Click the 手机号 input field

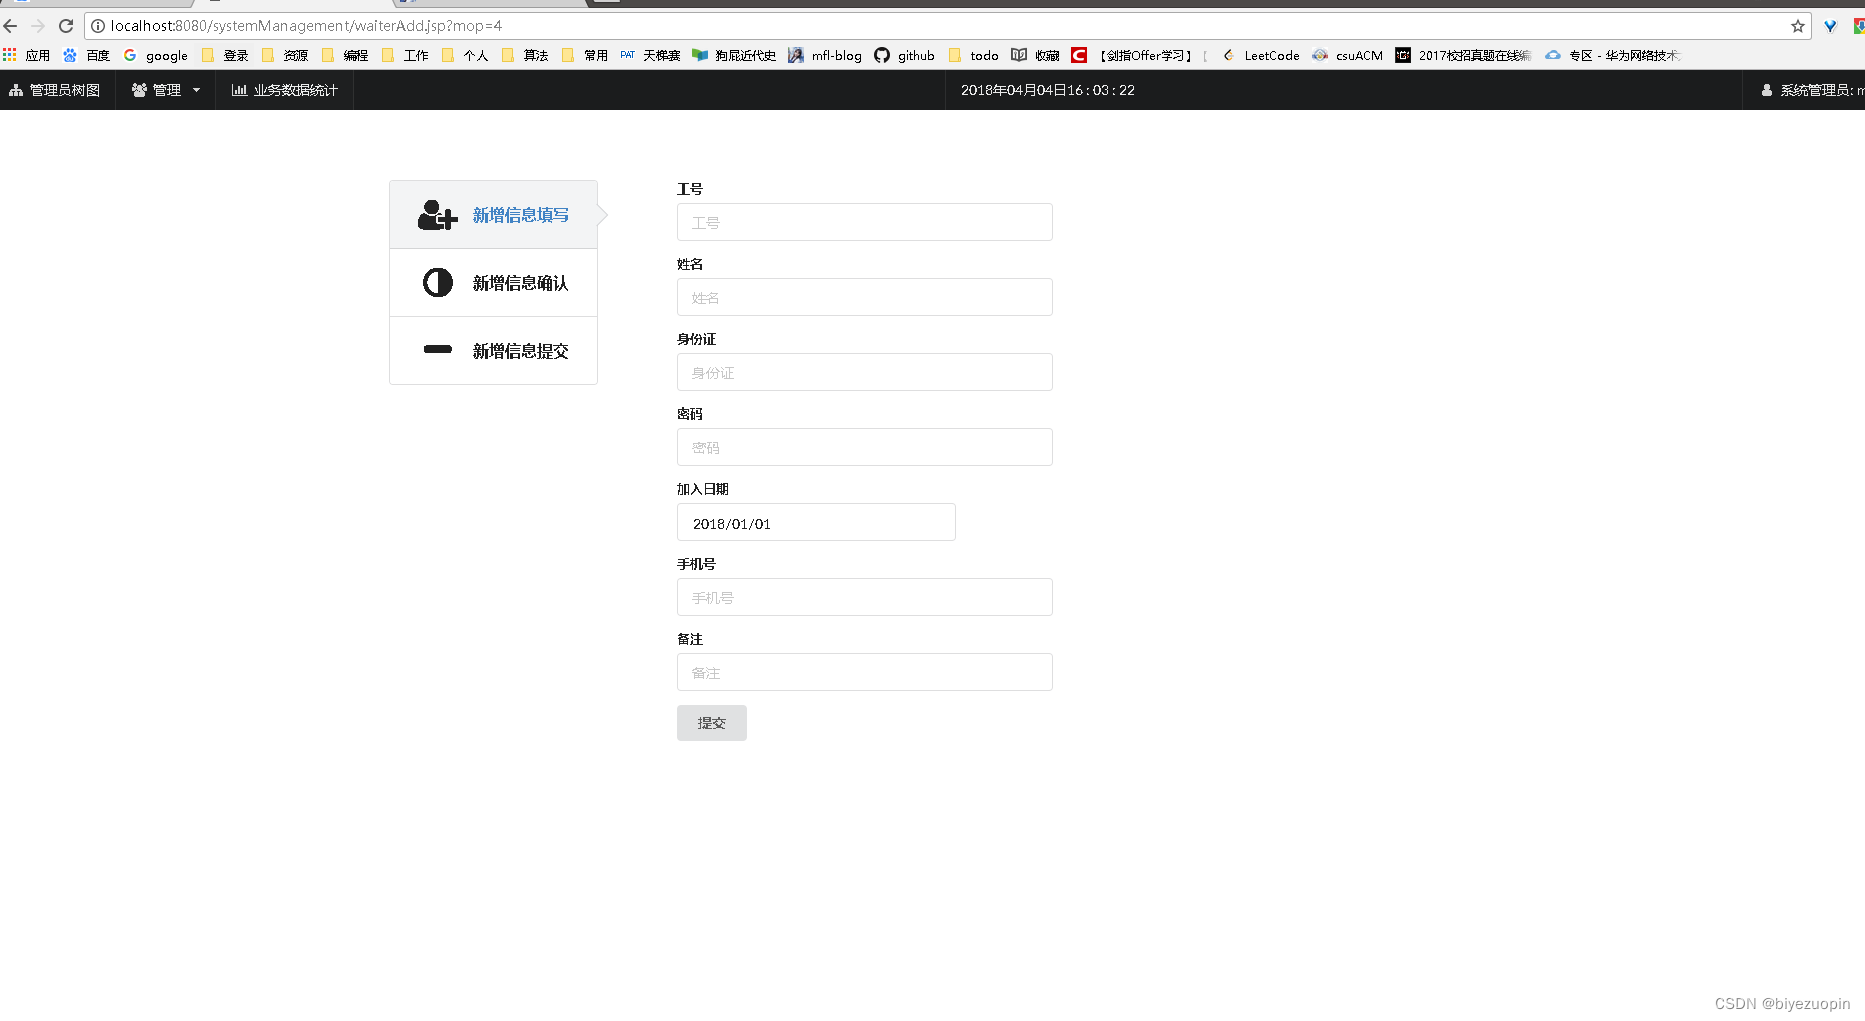tap(865, 597)
